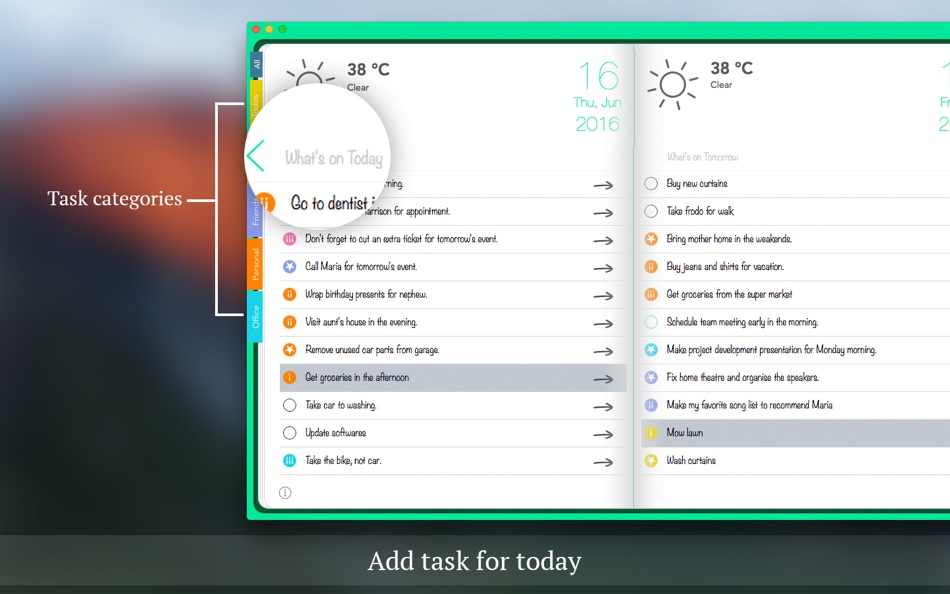Screen dimensions: 950x594
Task: Move 'Get groceries in the afternoon' to tomorrow
Action: (603, 379)
